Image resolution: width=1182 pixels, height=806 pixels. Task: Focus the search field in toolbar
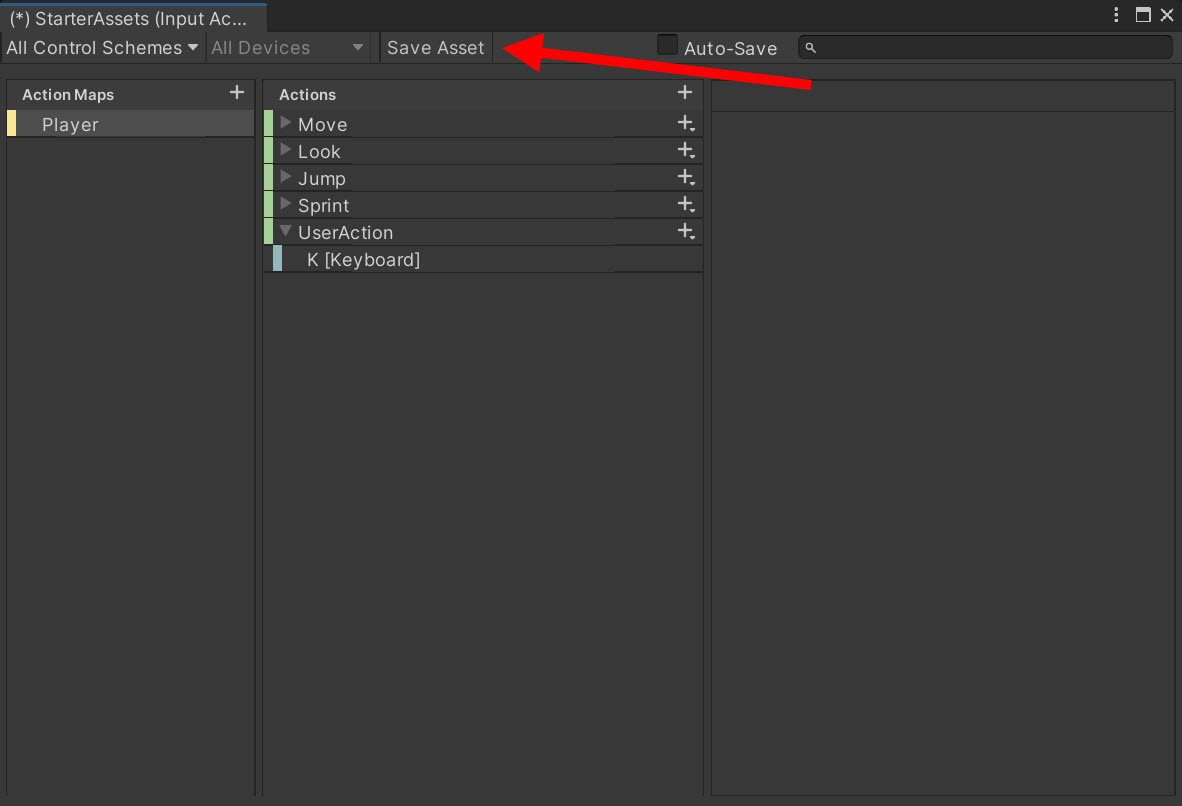(985, 48)
